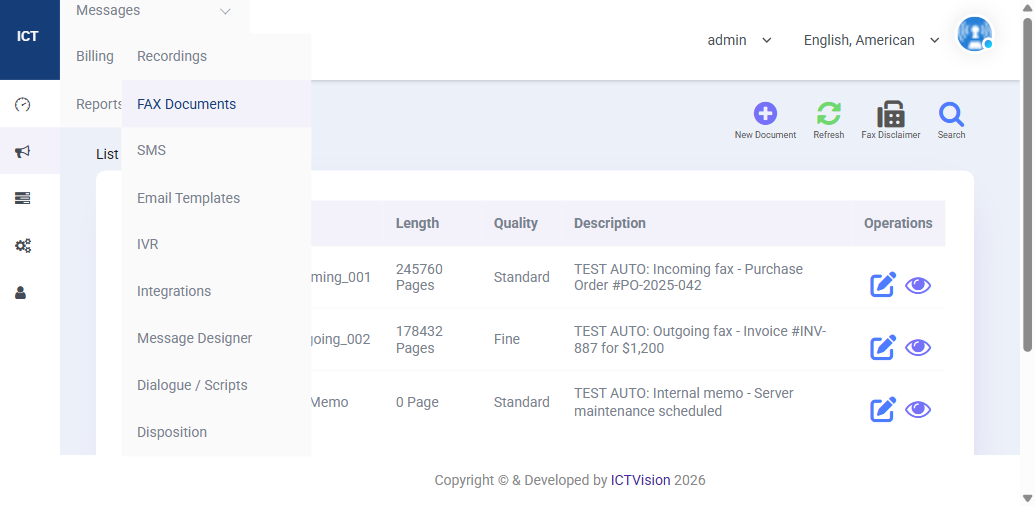Open the user person sidebar icon
The height and width of the screenshot is (506, 1035).
(x=20, y=293)
